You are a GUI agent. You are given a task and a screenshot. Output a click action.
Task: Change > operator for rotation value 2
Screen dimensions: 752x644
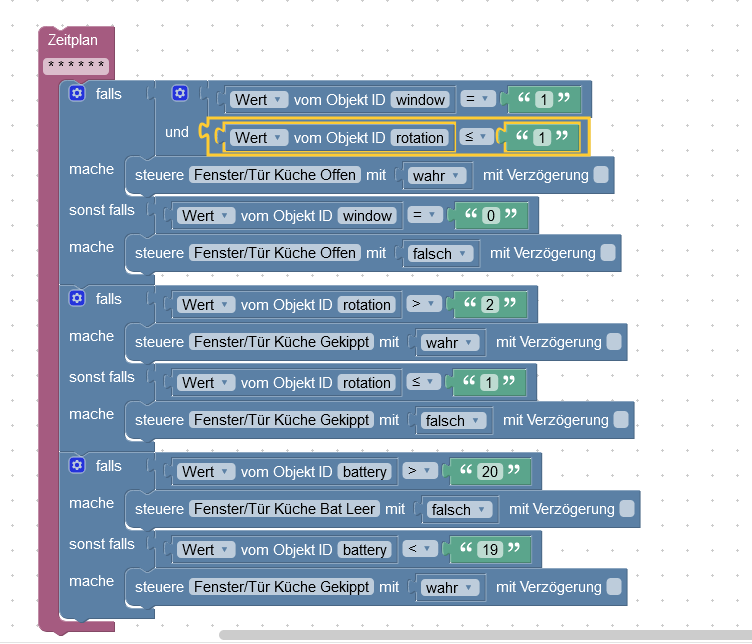(x=423, y=304)
